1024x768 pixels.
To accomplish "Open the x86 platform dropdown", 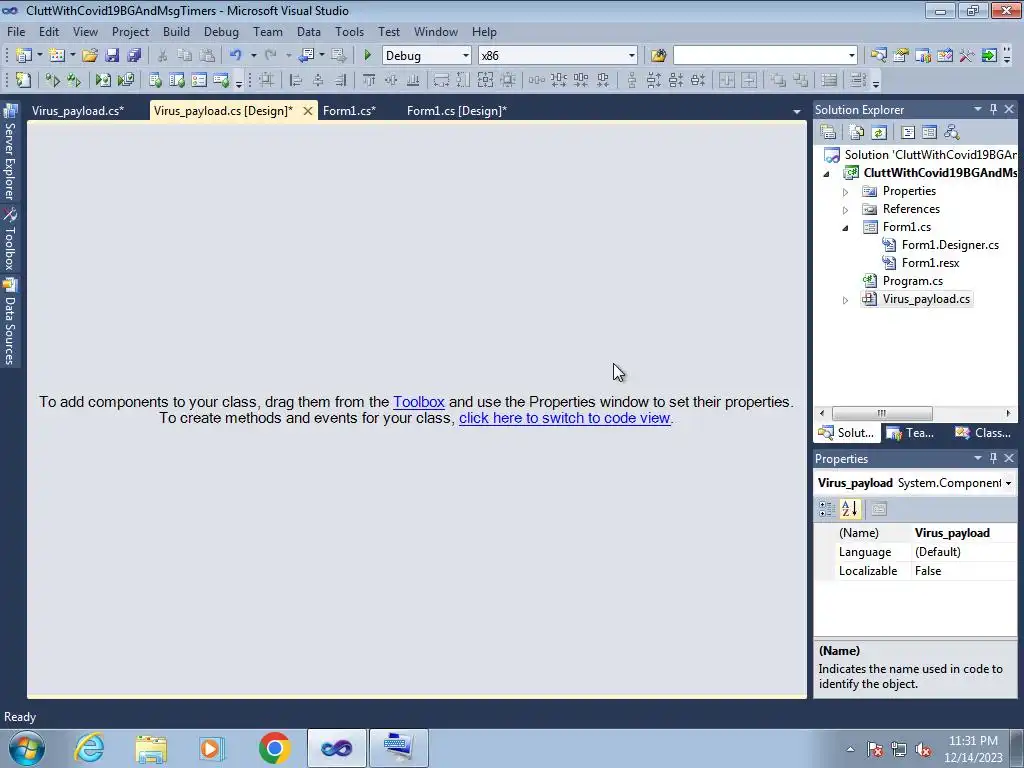I will [632, 56].
